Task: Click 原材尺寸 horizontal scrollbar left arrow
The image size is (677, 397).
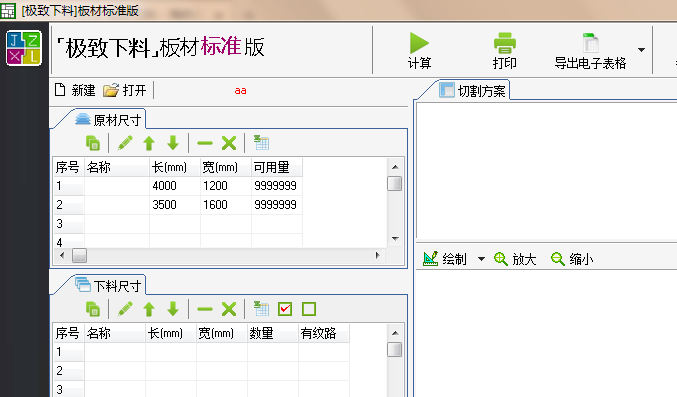Action: coord(62,255)
